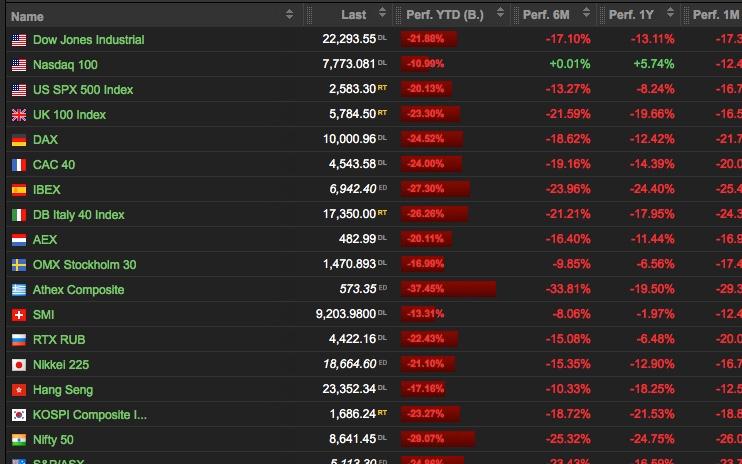
Task: Click the Athex Composite YTD performance bar
Action: pos(449,290)
